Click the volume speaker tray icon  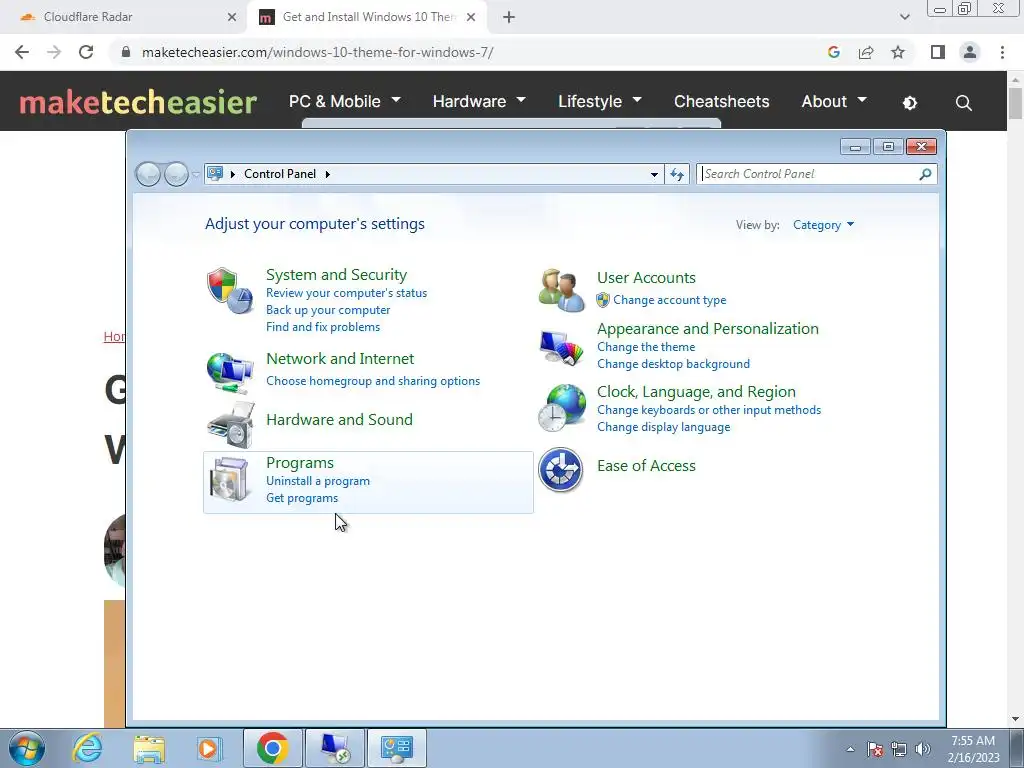[923, 749]
